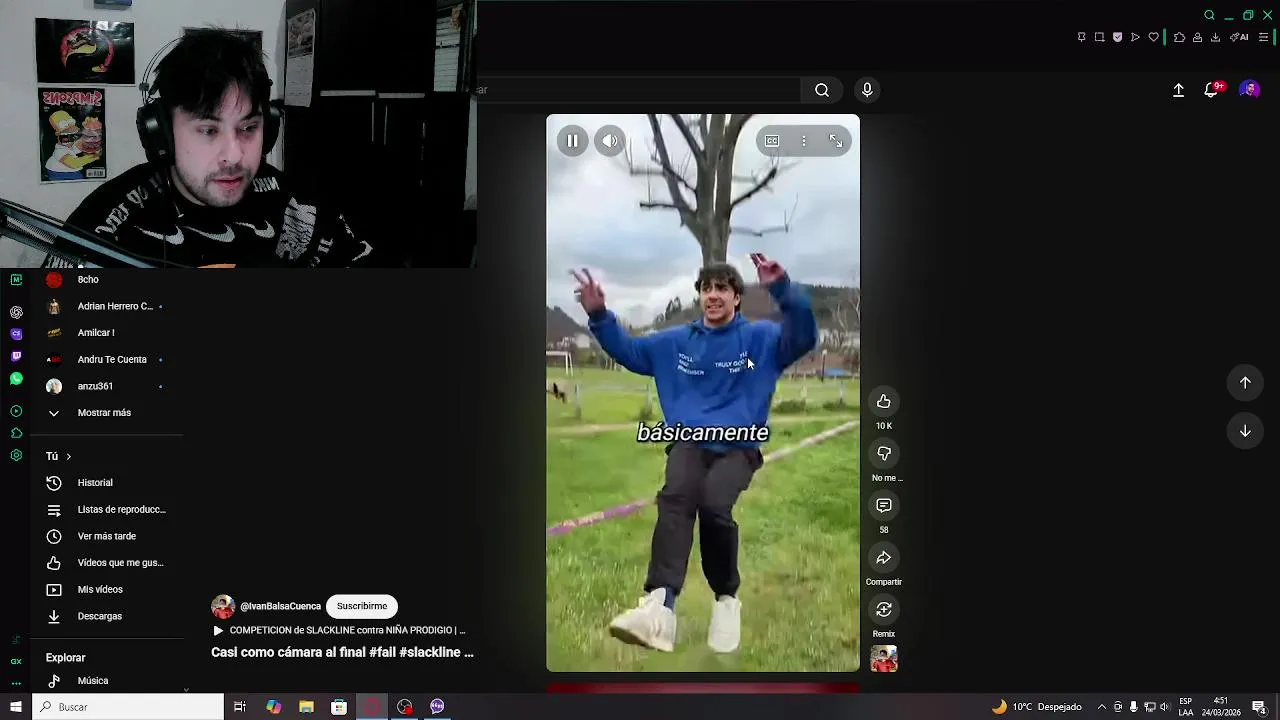Click the Windows Start button
The height and width of the screenshot is (720, 1280).
point(16,707)
